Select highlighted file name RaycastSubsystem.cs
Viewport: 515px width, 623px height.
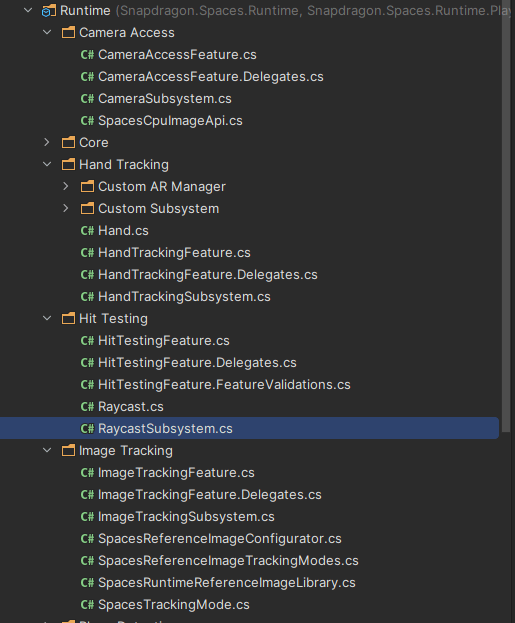tap(165, 429)
